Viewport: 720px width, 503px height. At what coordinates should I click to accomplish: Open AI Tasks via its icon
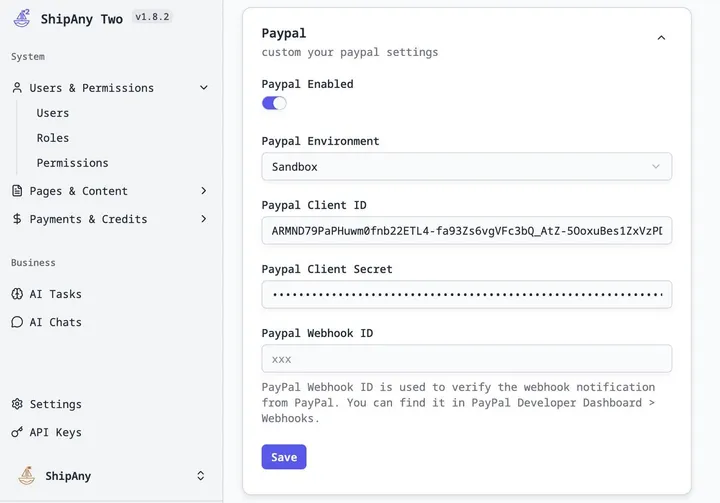tap(17, 294)
